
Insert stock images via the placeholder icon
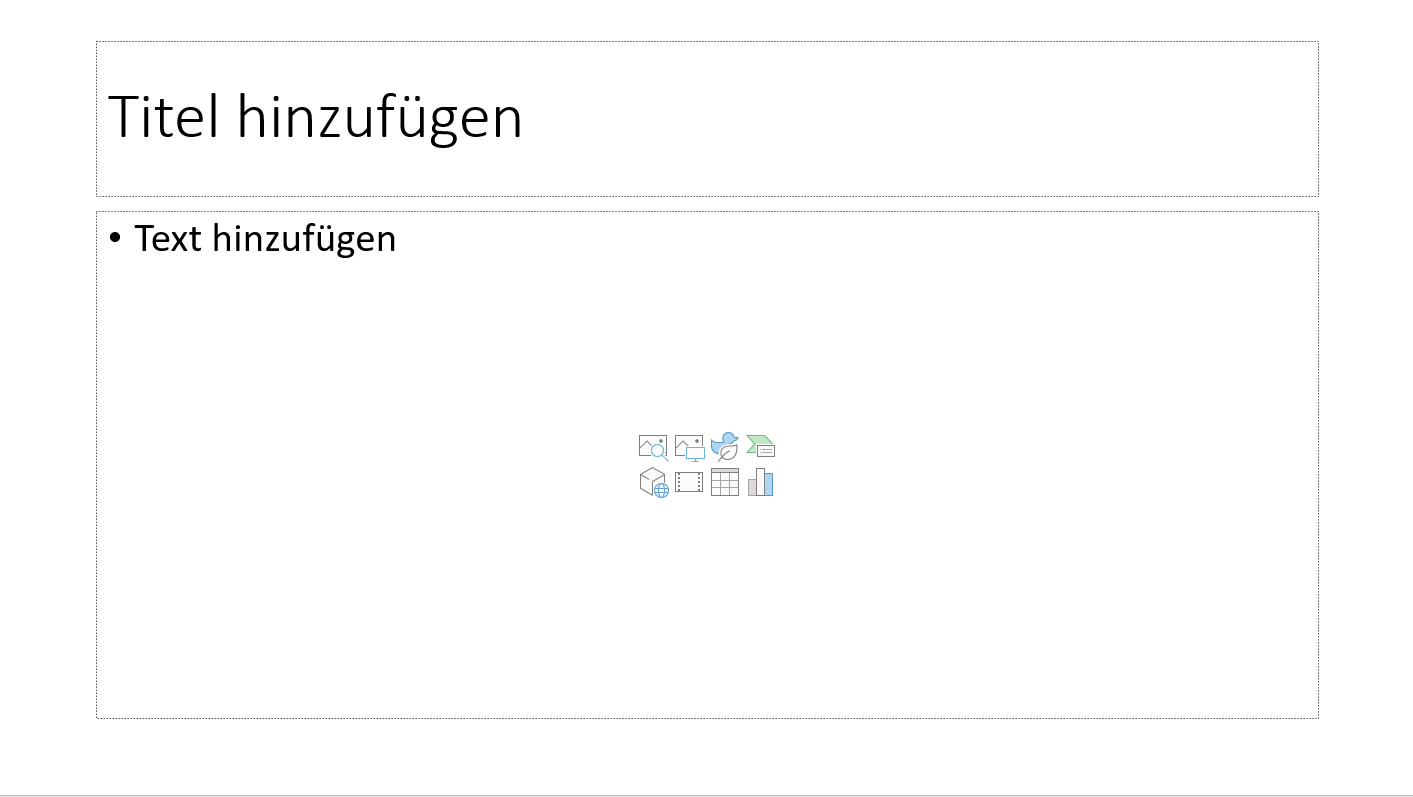pos(653,447)
